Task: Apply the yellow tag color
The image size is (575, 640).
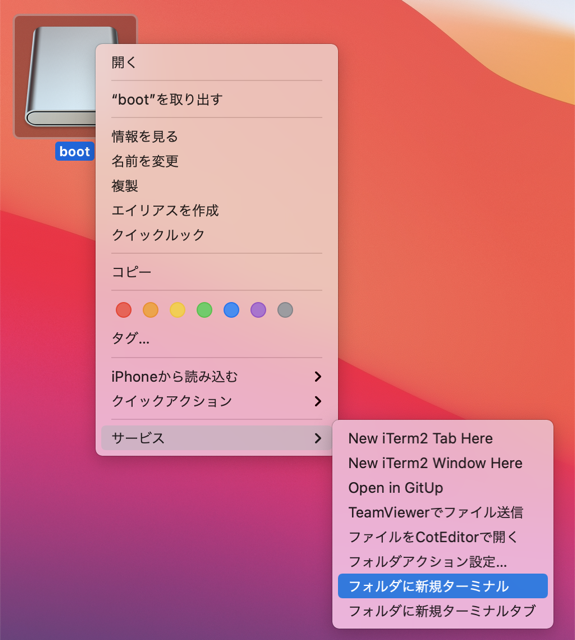Action: pos(178,310)
